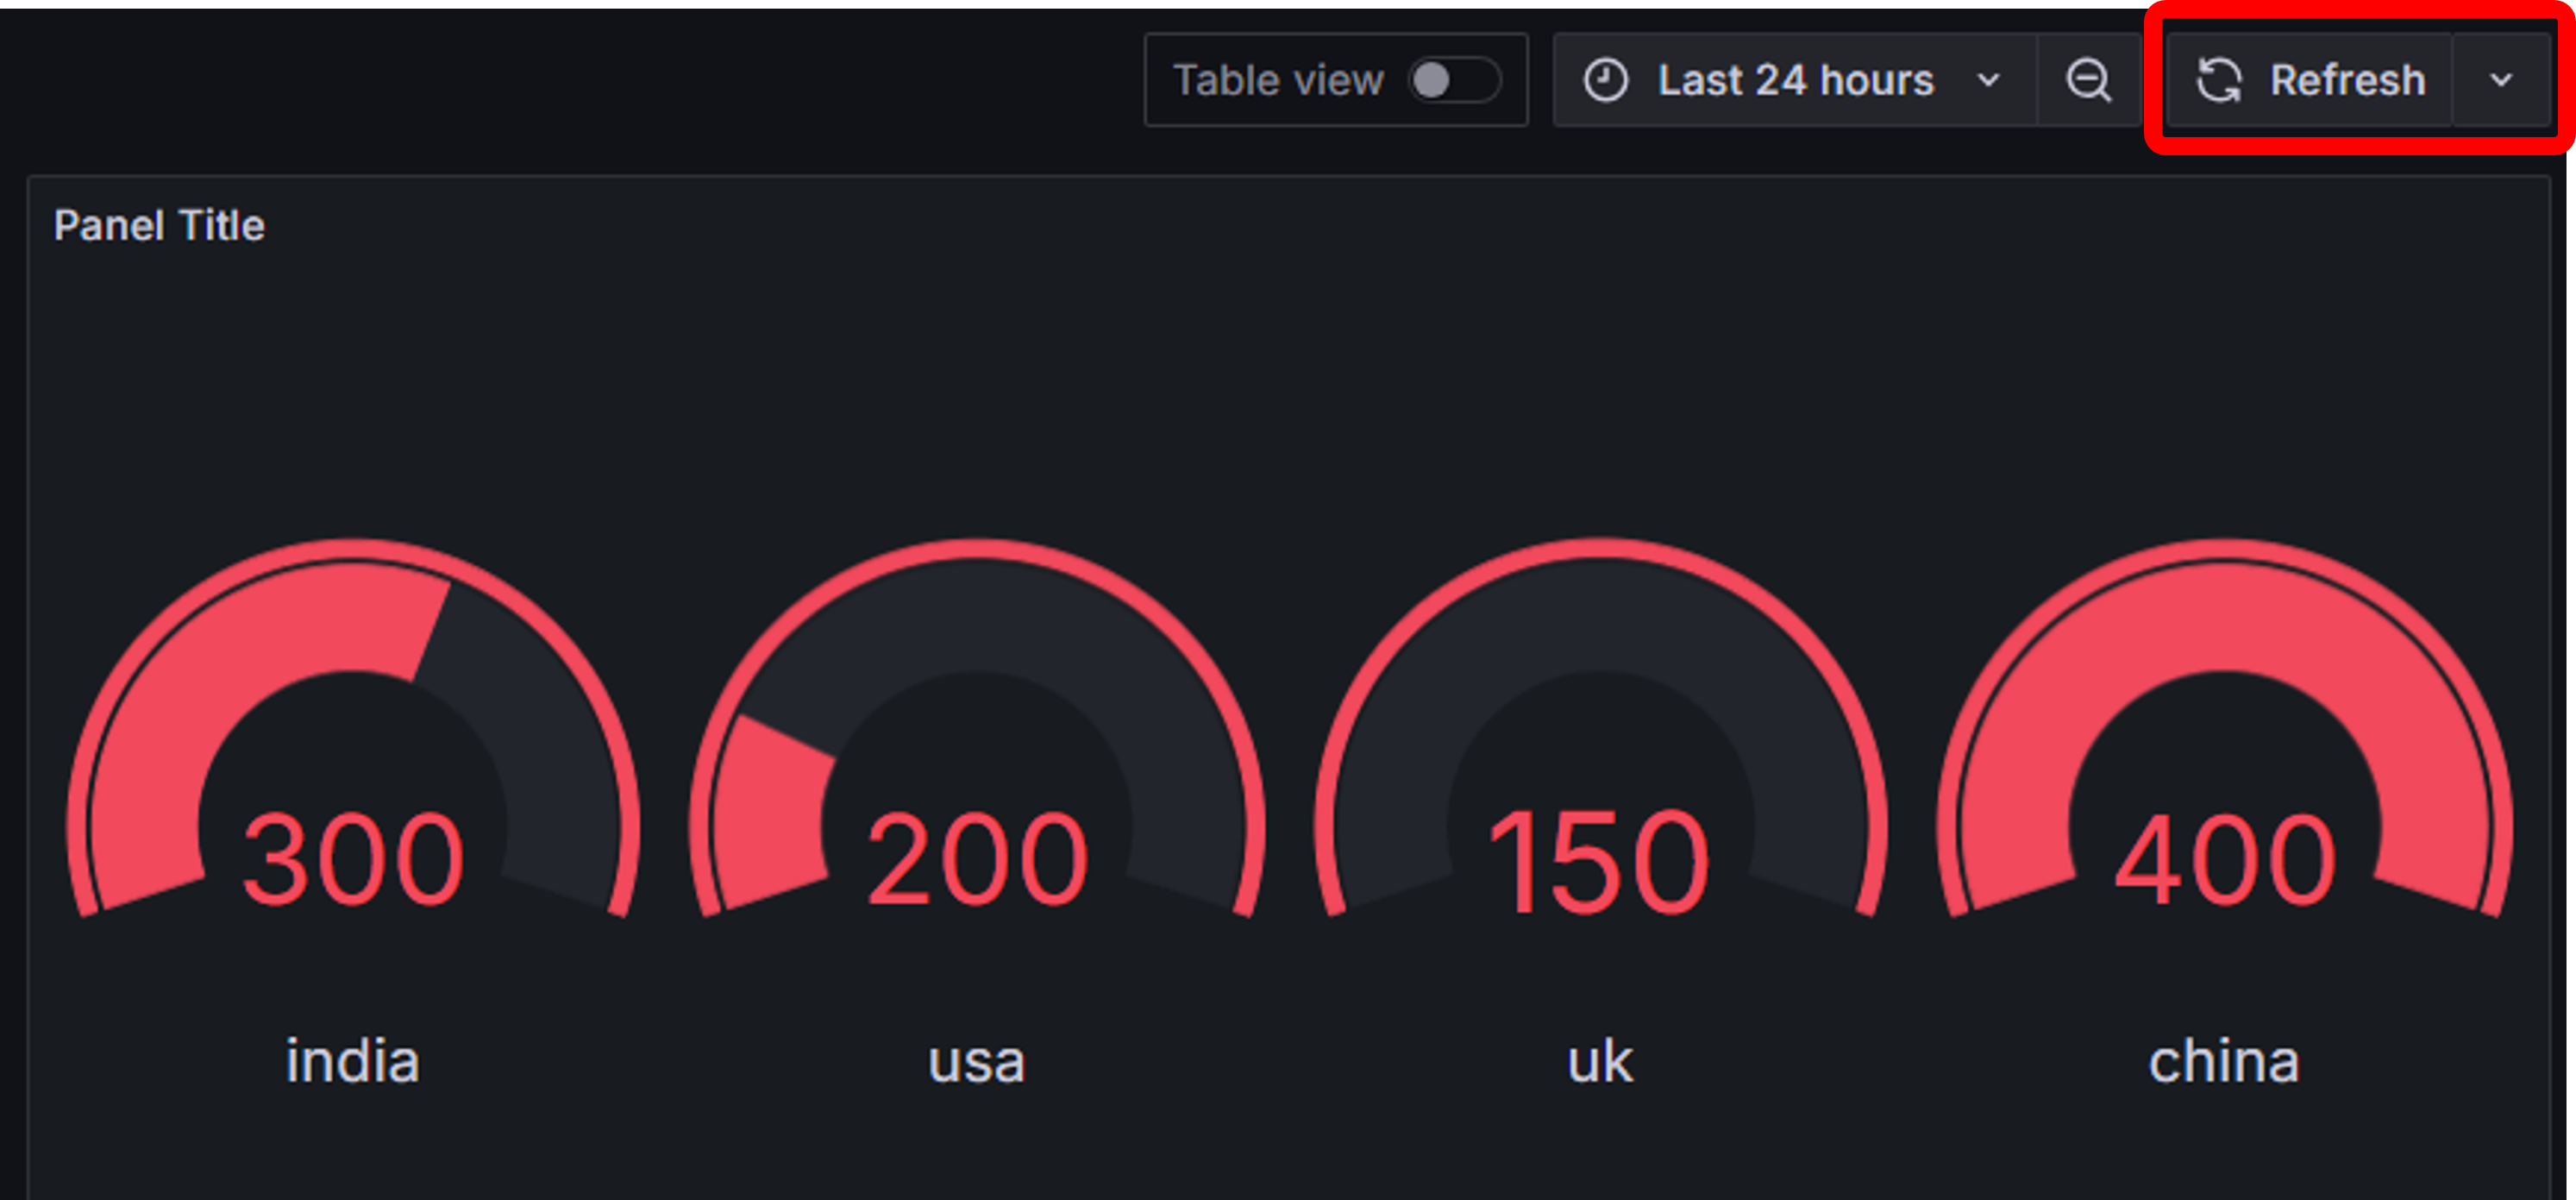Open the Last 24 hours time range dropdown
This screenshot has height=1200, width=2576.
coord(1795,80)
